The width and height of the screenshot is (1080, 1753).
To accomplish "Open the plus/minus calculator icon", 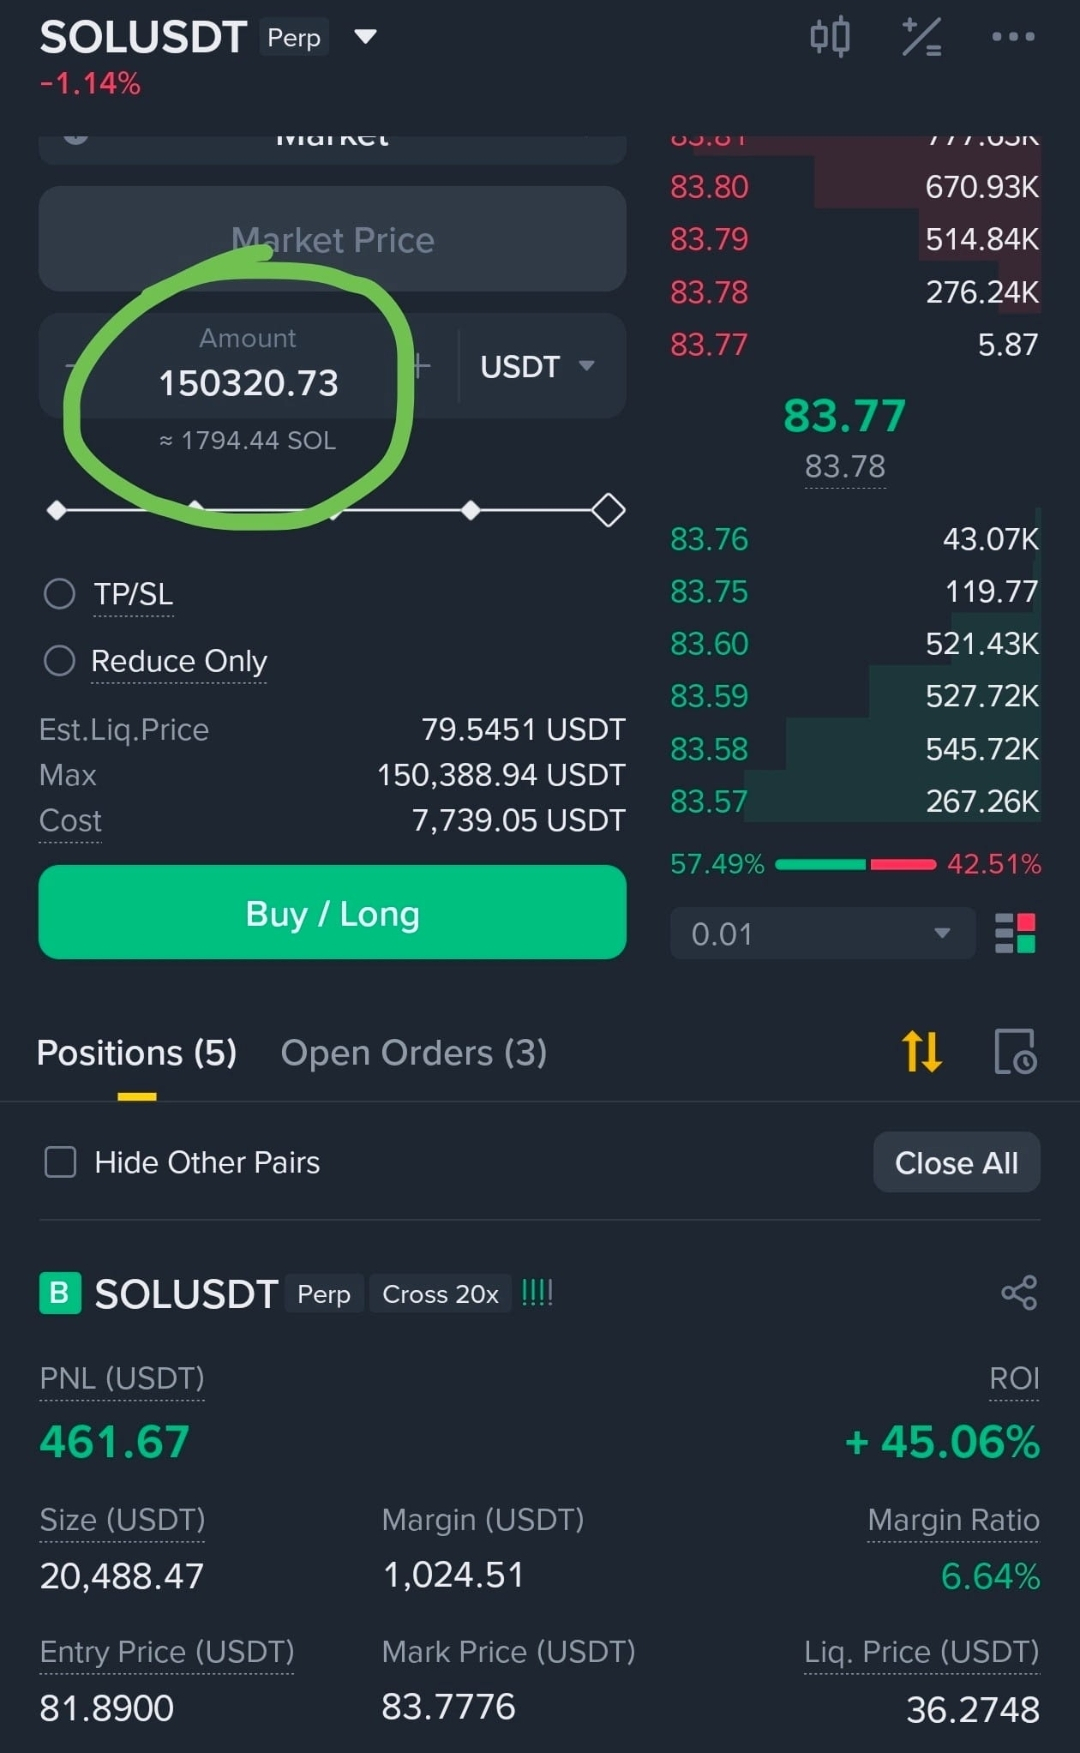I will (x=921, y=38).
